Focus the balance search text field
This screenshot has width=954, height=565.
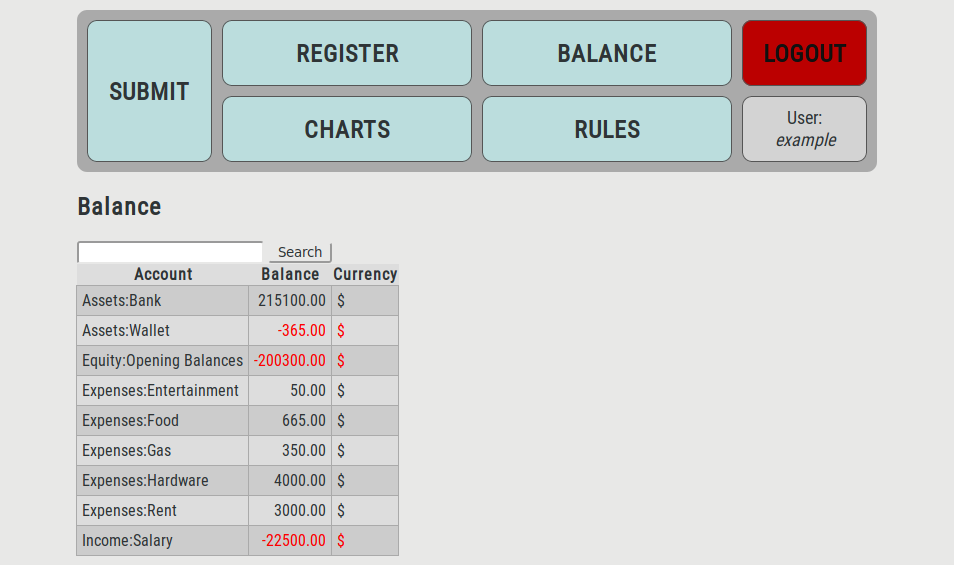[x=170, y=252]
